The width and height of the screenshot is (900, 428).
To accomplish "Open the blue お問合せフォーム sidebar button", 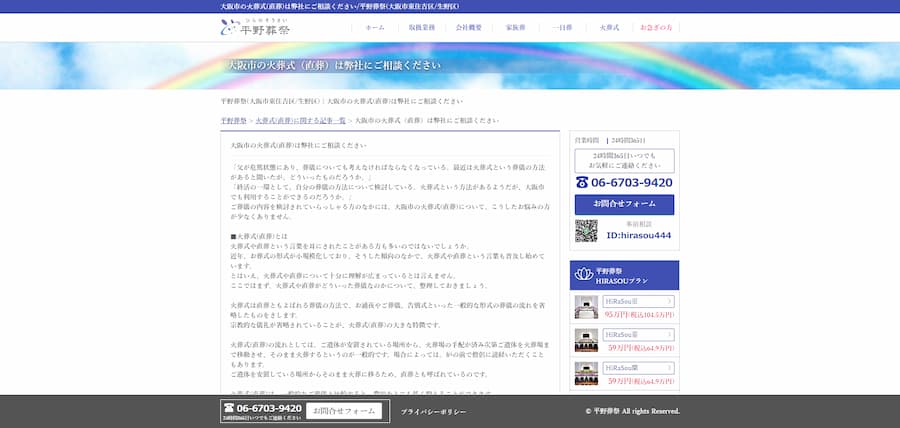I will [624, 204].
